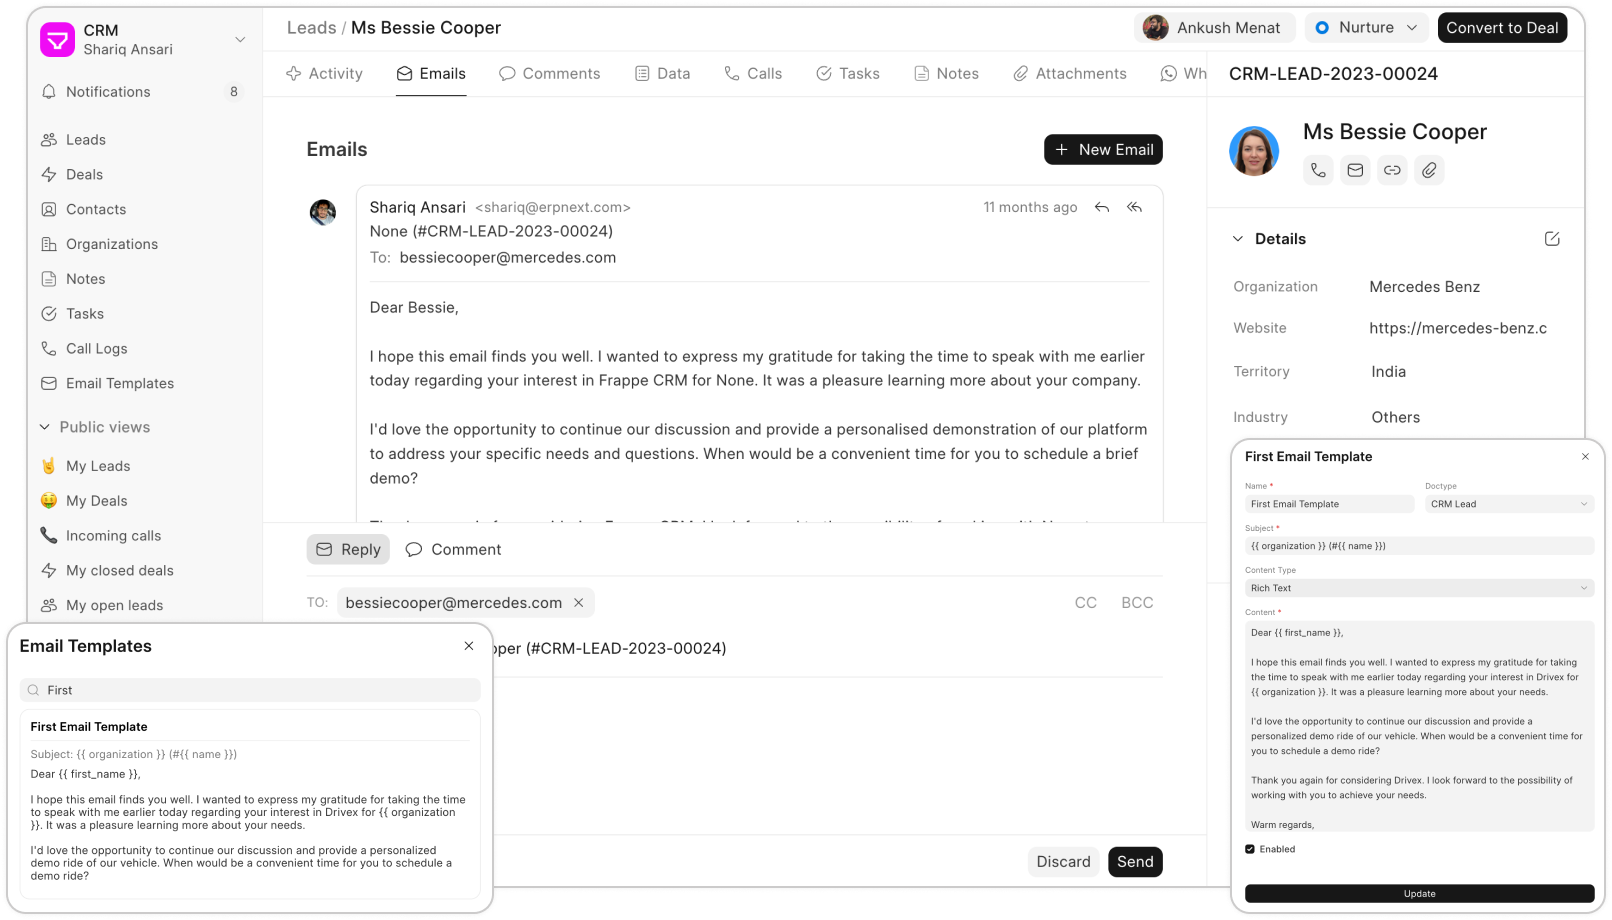Viewport: 1612px width, 920px height.
Task: Click the New Email button
Action: (1103, 150)
